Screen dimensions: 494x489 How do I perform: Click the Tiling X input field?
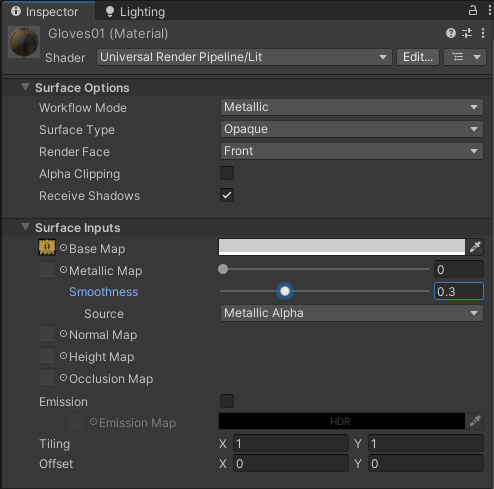291,443
